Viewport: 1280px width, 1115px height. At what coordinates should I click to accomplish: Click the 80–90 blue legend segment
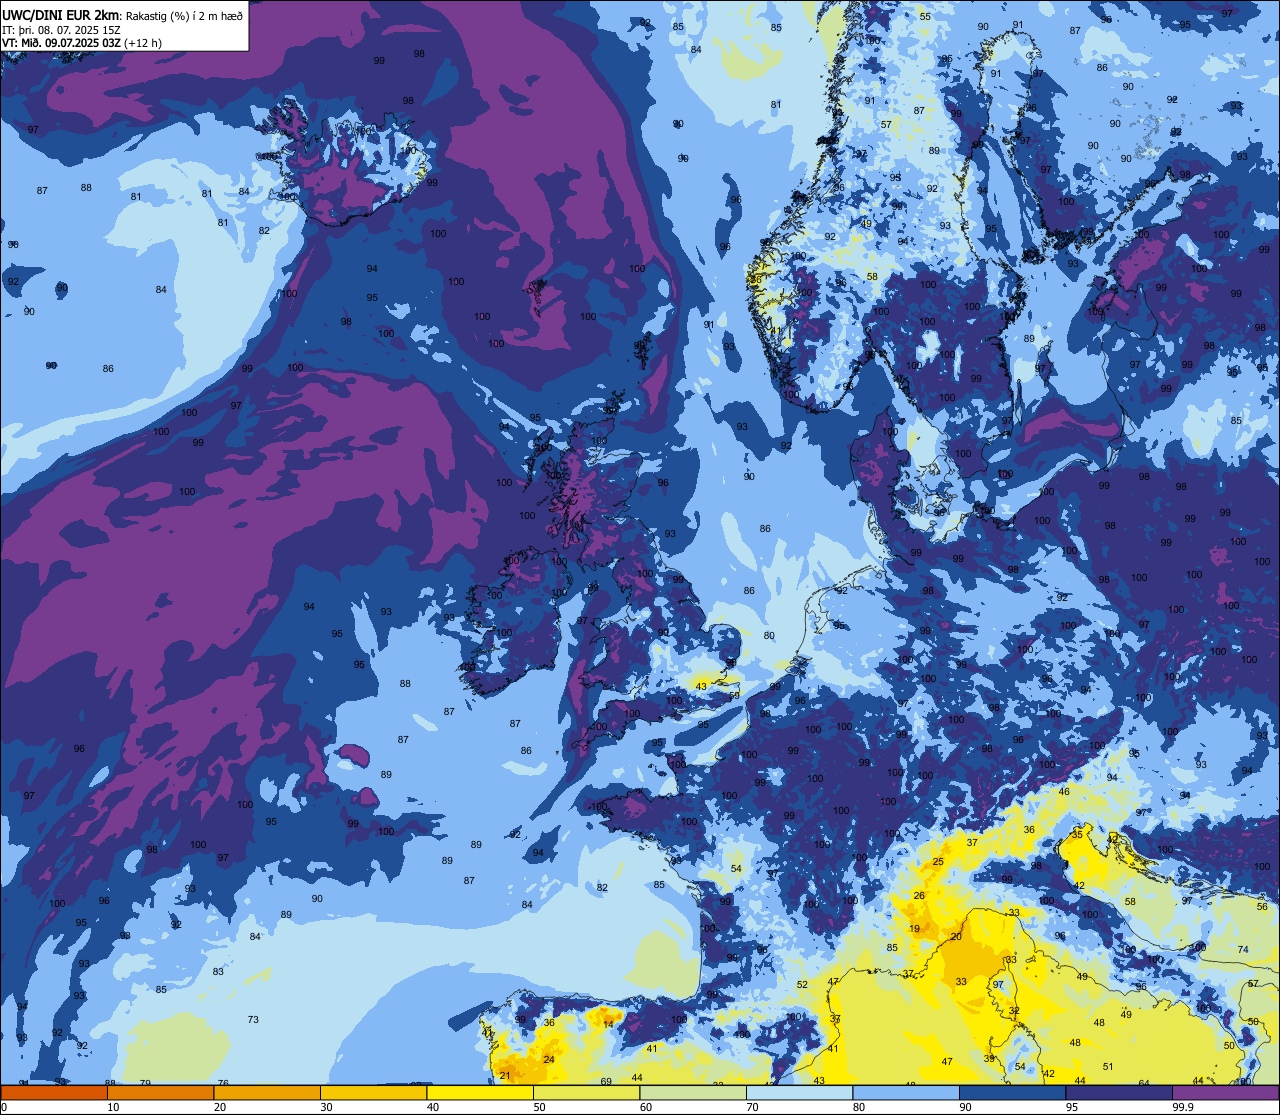point(906,1092)
